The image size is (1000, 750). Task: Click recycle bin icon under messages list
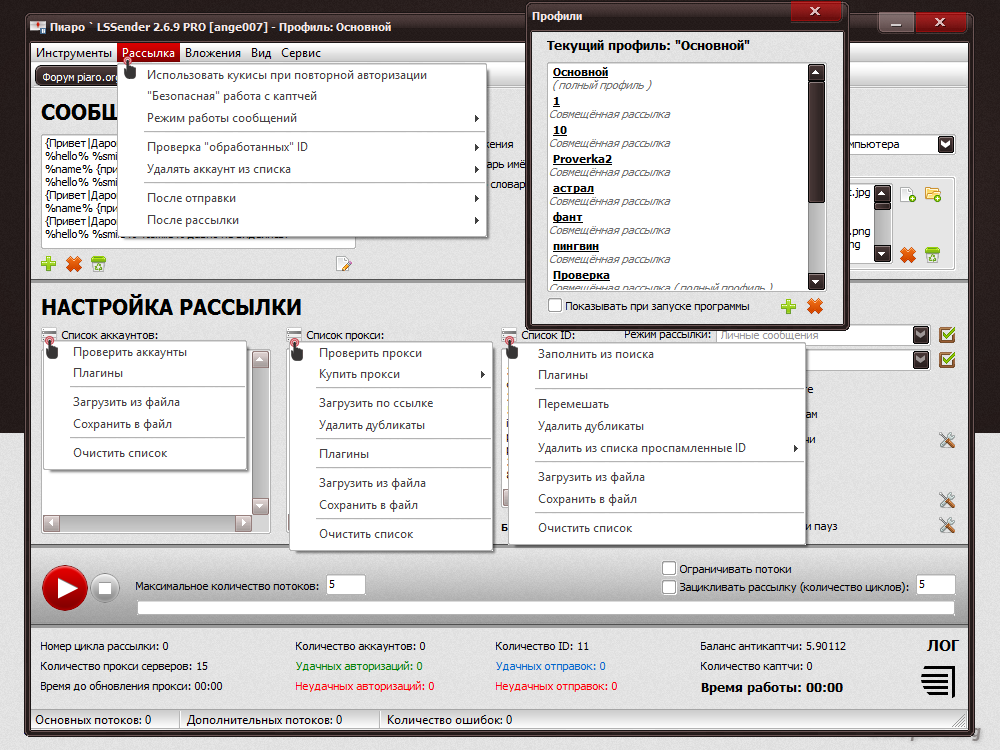[98, 264]
